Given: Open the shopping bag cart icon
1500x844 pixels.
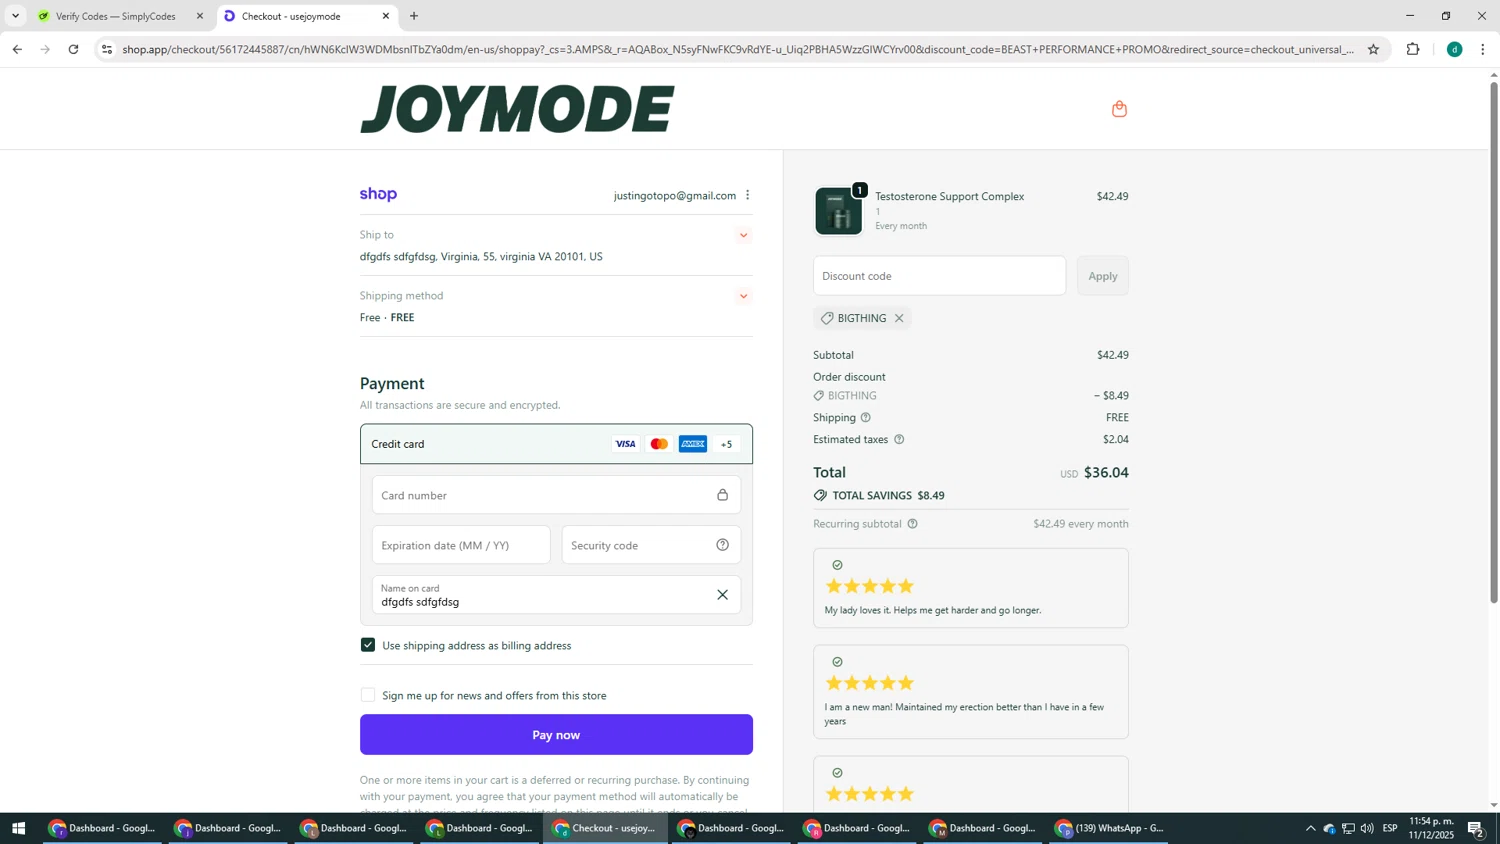Looking at the screenshot, I should (x=1119, y=109).
